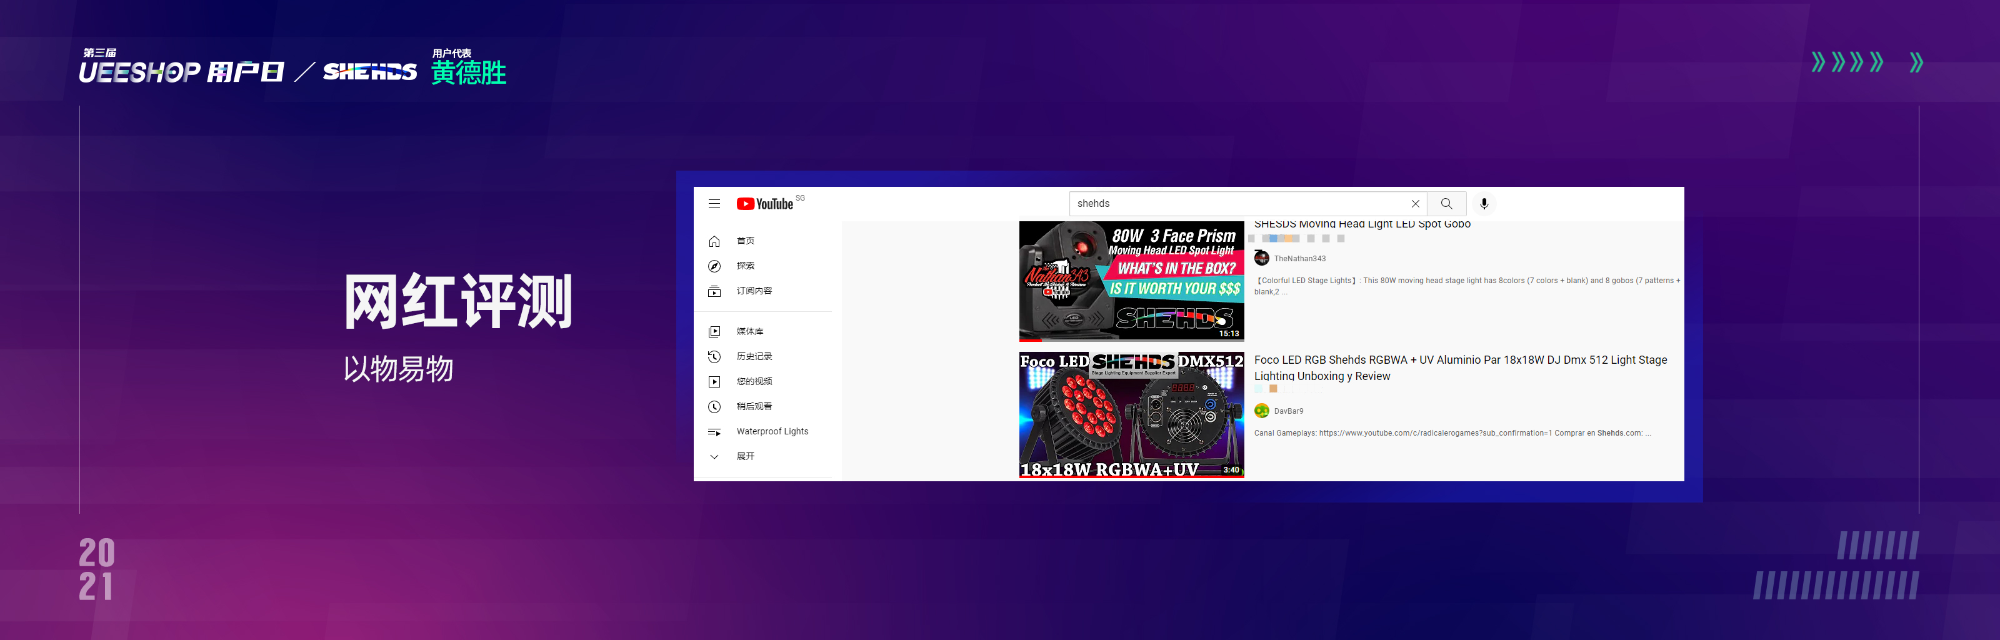This screenshot has height=640, width=2000.
Task: Clear the search box with X icon
Action: coord(1415,204)
